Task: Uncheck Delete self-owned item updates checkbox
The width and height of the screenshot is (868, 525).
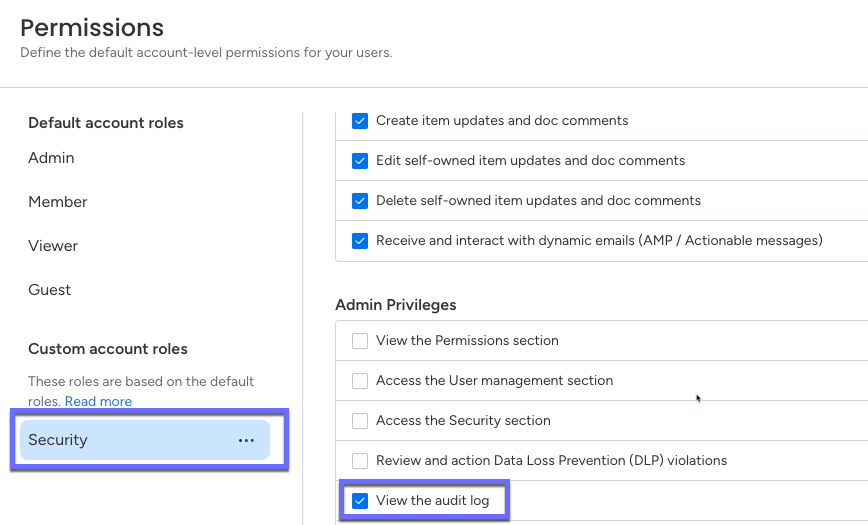Action: click(x=360, y=201)
